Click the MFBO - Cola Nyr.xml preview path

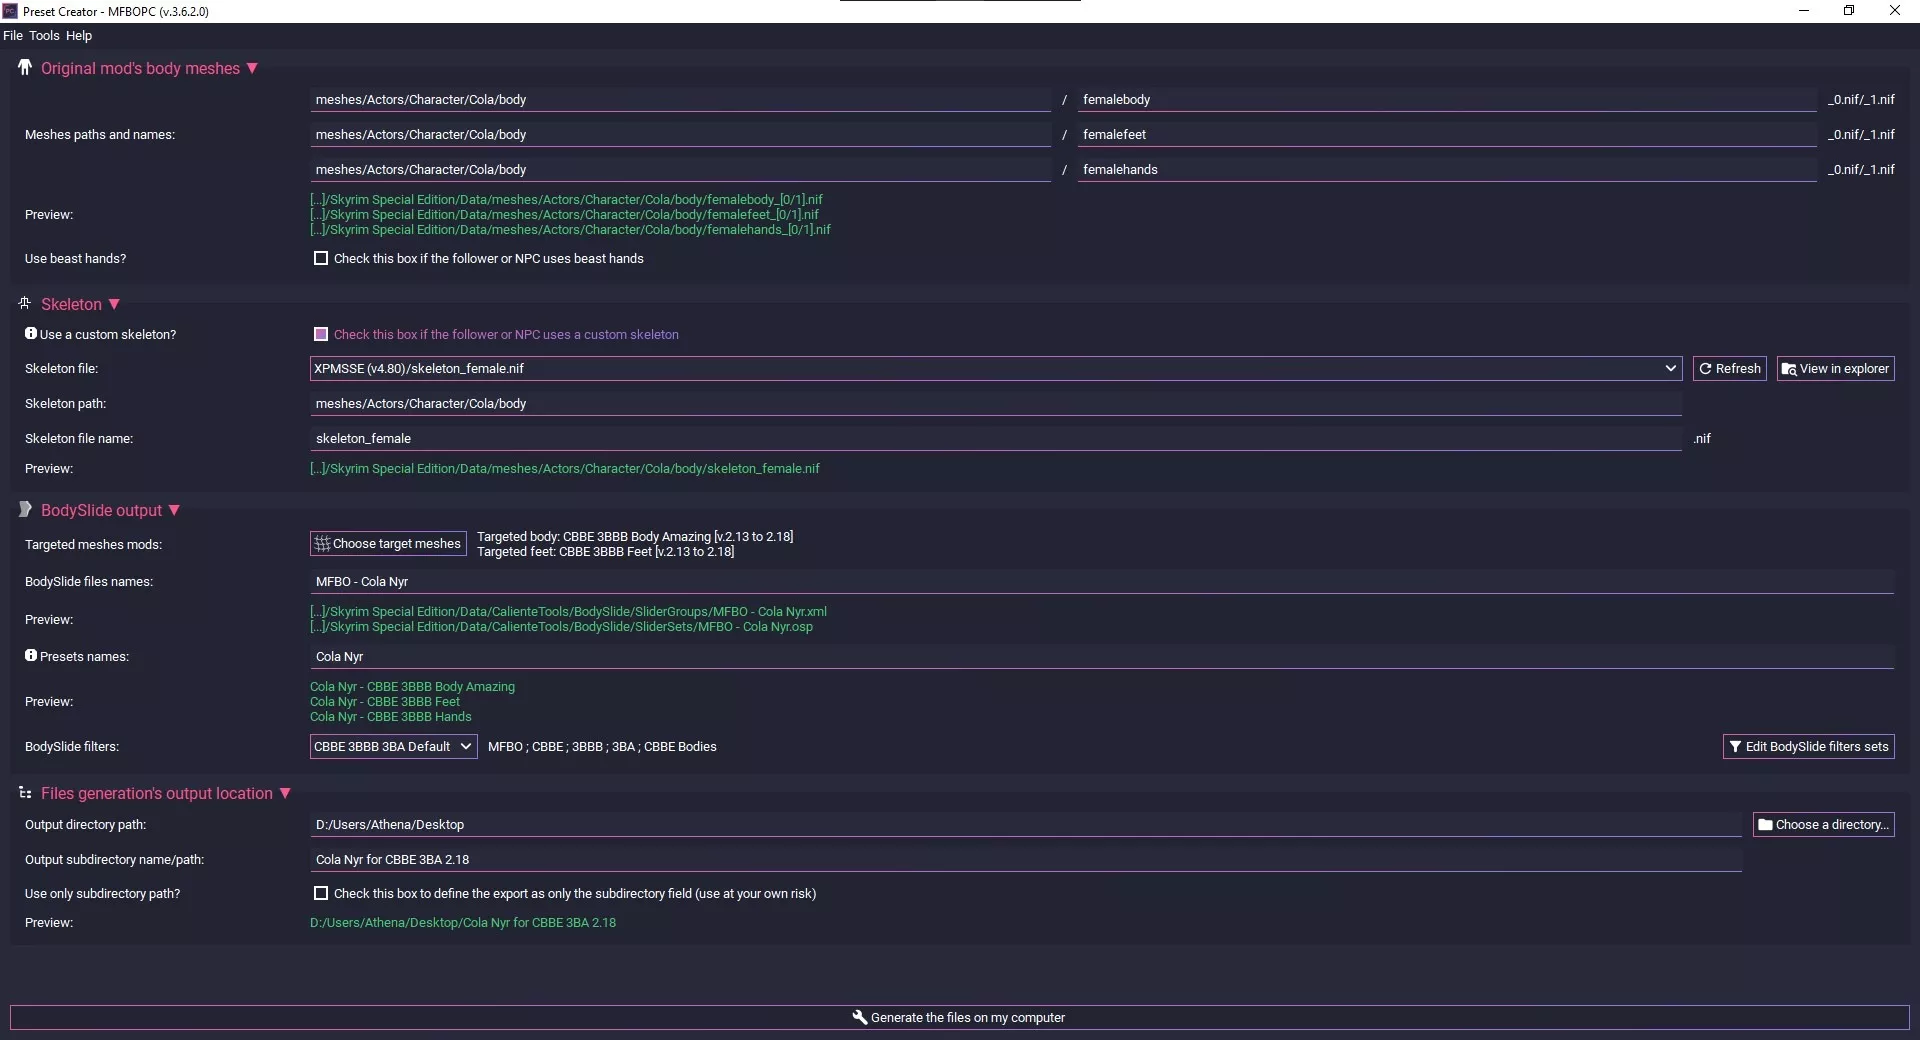pyautogui.click(x=568, y=611)
